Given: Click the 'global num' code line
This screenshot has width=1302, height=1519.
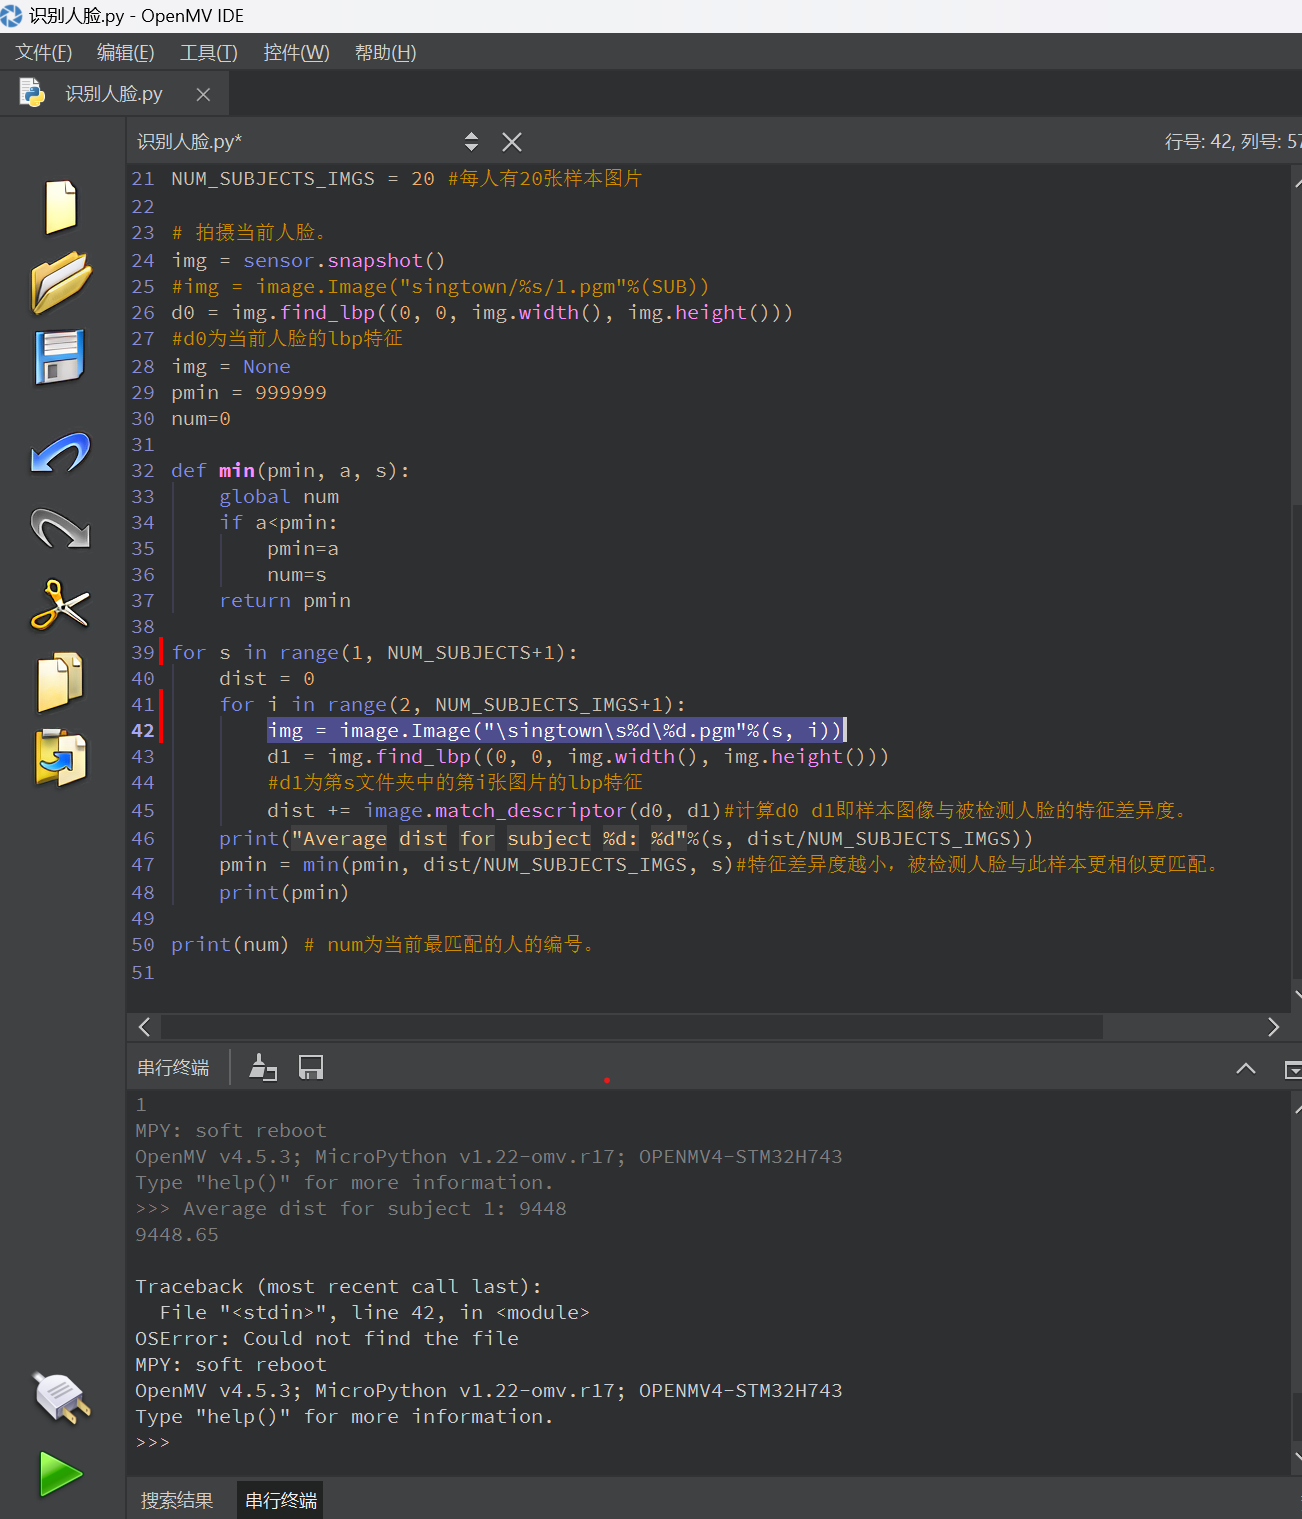Looking at the screenshot, I should [x=279, y=496].
